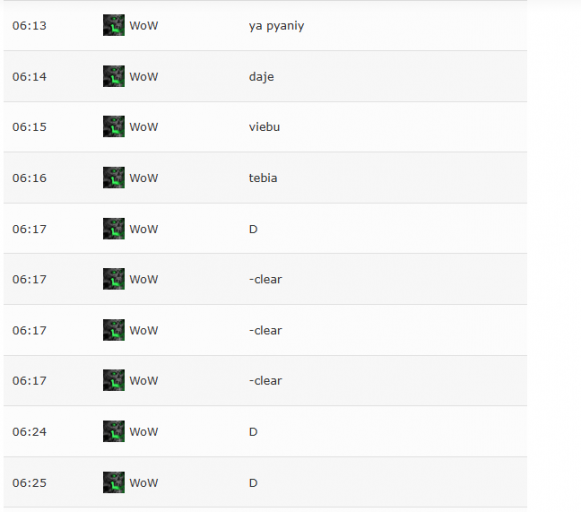Click the WoW avatar in 06:13 row
This screenshot has width=581, height=512.
(x=114, y=25)
